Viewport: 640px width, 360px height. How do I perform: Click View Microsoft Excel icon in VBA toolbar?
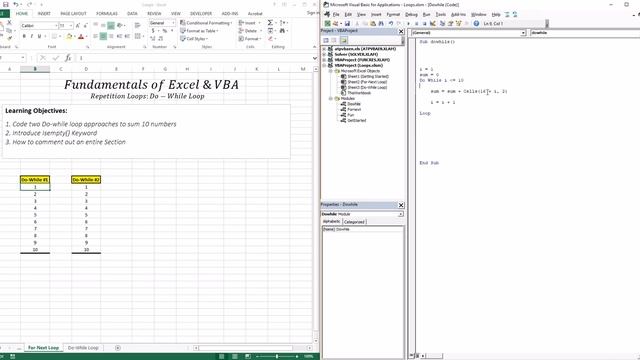(327, 24)
